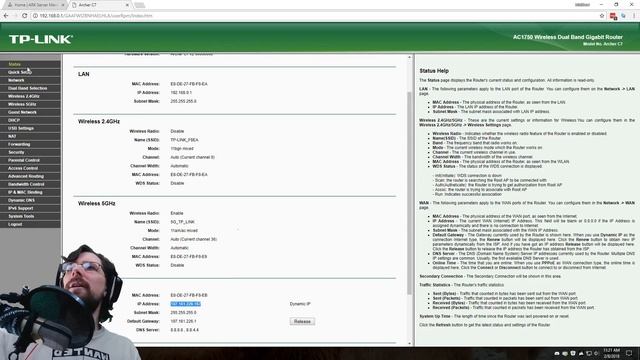
Task: Restore down the Chrome window
Action: [x=616, y=4]
